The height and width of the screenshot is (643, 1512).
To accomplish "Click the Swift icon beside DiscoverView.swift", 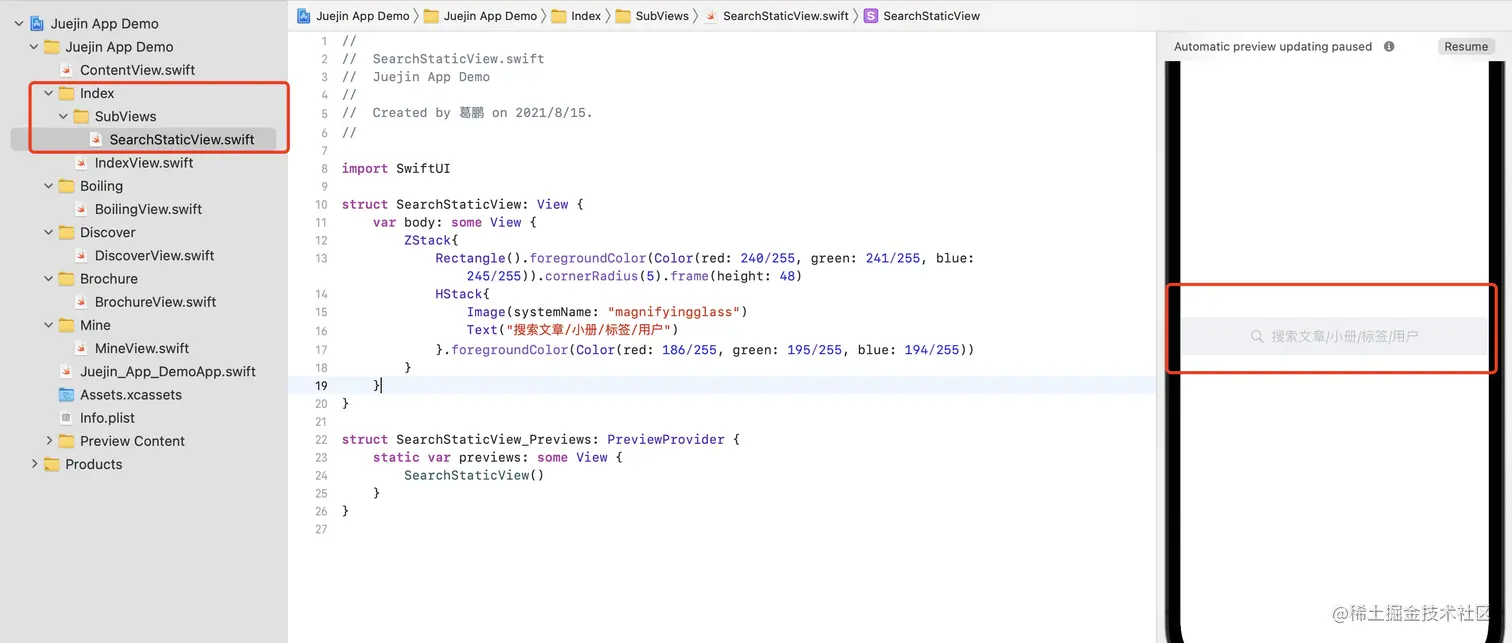I will click(x=81, y=255).
